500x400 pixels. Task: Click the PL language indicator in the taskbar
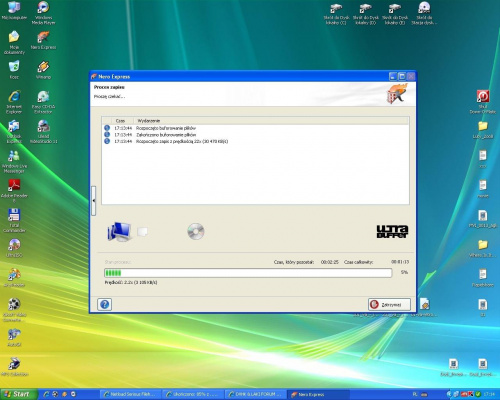[x=415, y=394]
